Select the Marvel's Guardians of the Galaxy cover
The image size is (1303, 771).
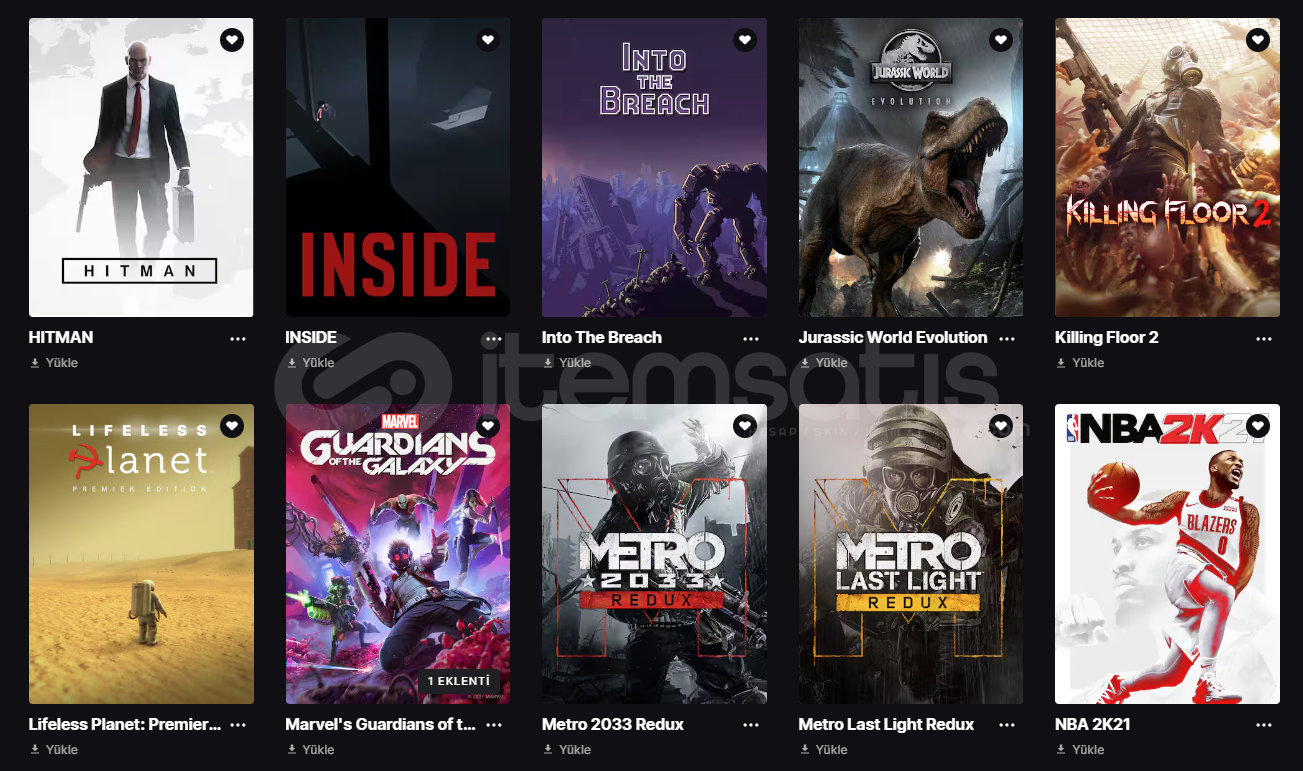[398, 554]
